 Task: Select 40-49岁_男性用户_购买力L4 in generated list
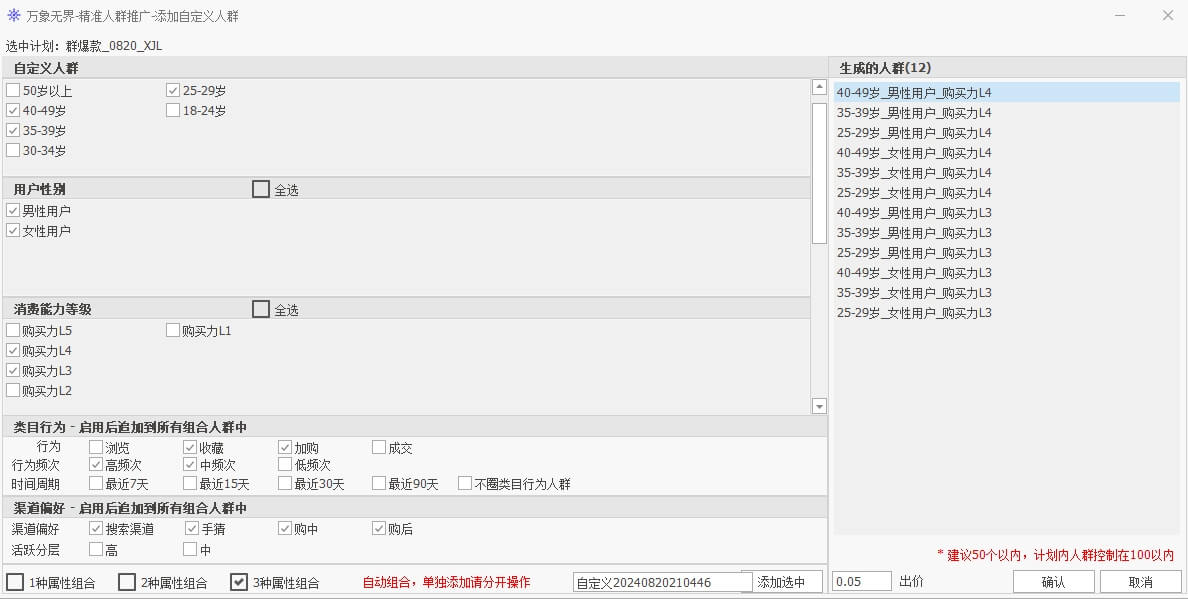(x=1007, y=93)
